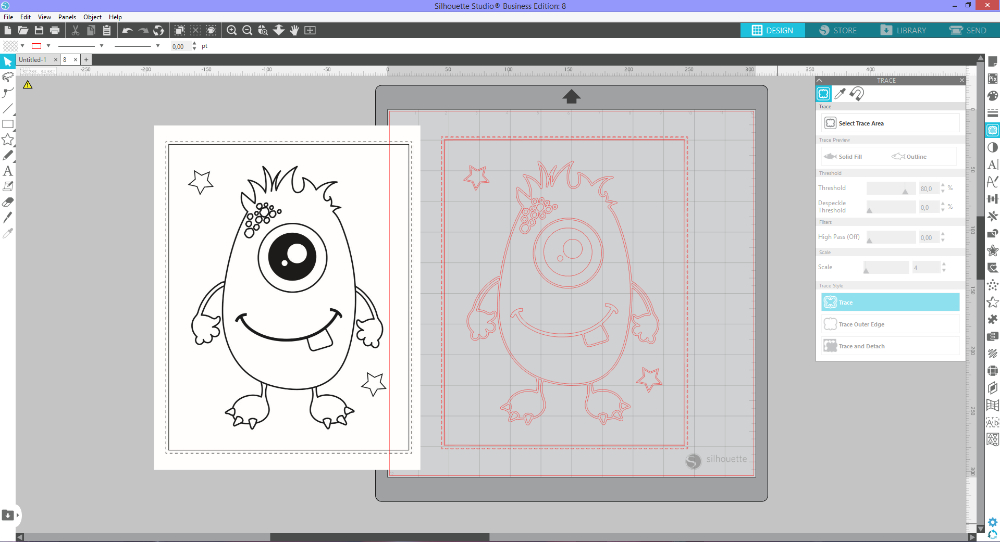The width and height of the screenshot is (1000, 542).
Task: Click Trace Outer Edge button
Action: click(x=890, y=324)
